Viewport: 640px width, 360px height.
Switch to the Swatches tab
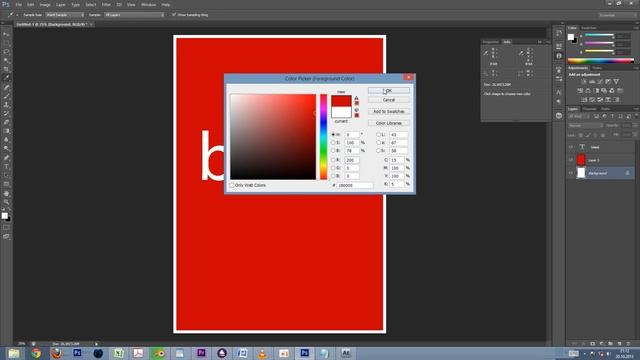pyautogui.click(x=589, y=28)
